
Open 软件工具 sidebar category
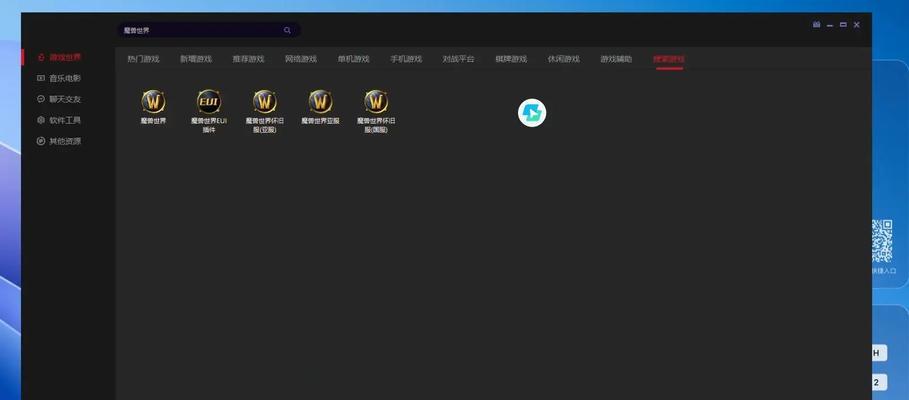click(59, 120)
